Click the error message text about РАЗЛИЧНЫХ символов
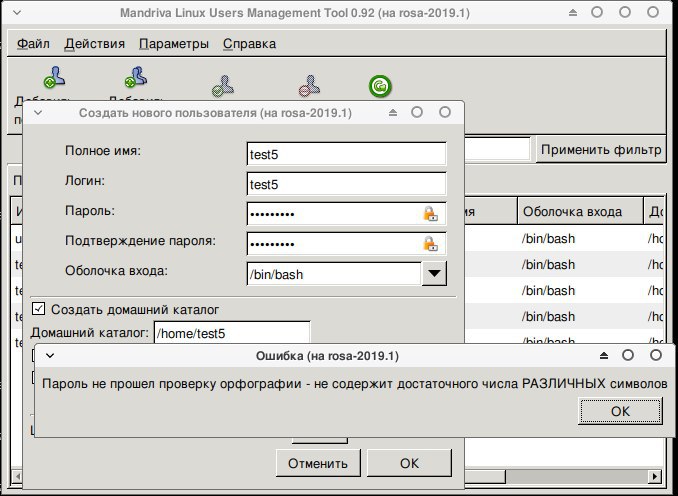Screen dimensions: 678x496 tap(355, 384)
